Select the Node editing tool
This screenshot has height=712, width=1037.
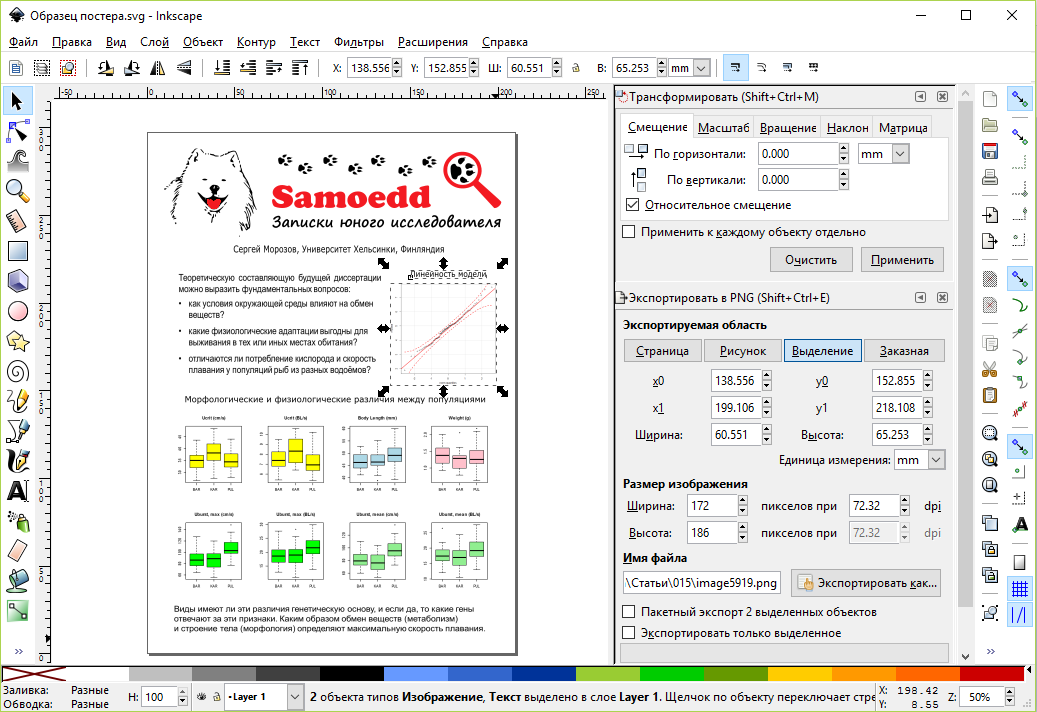(17, 130)
